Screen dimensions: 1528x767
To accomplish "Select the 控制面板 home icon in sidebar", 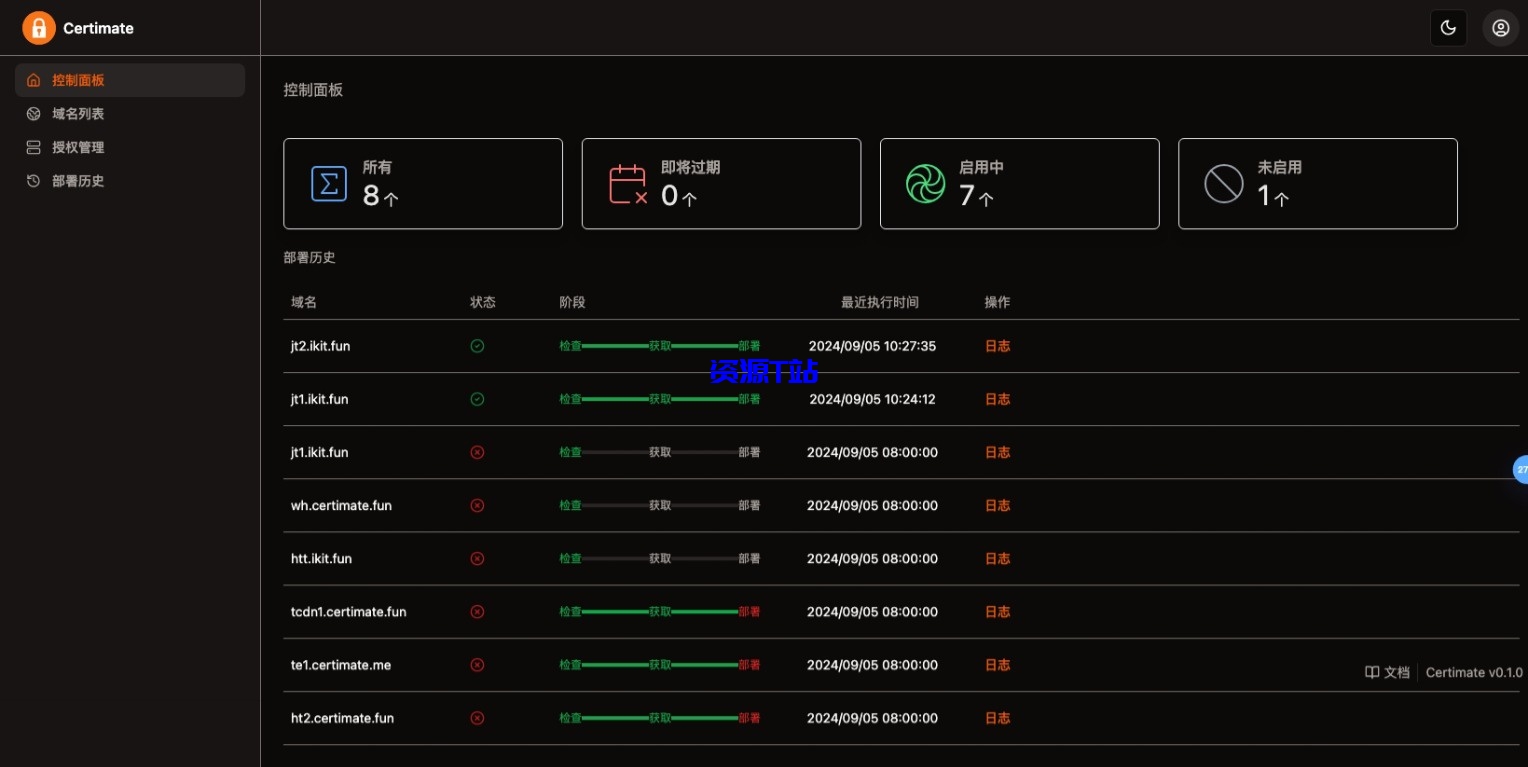I will [x=33, y=79].
